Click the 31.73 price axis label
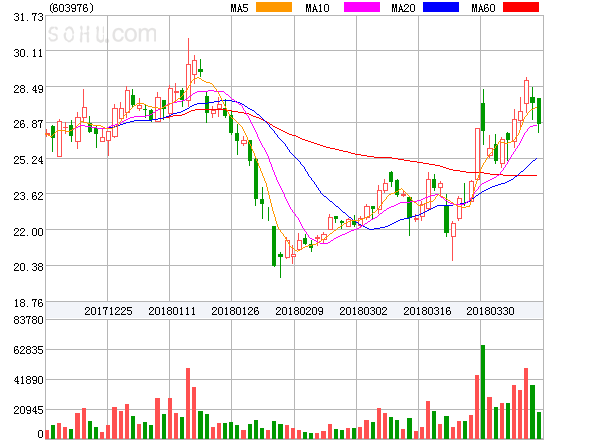 coord(28,17)
